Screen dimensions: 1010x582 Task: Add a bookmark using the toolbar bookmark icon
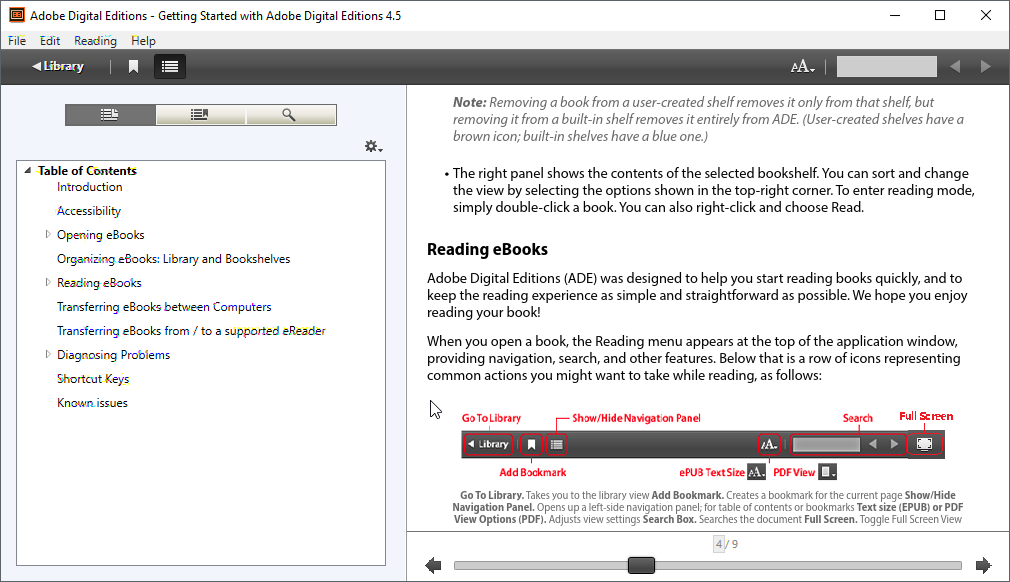(x=133, y=66)
